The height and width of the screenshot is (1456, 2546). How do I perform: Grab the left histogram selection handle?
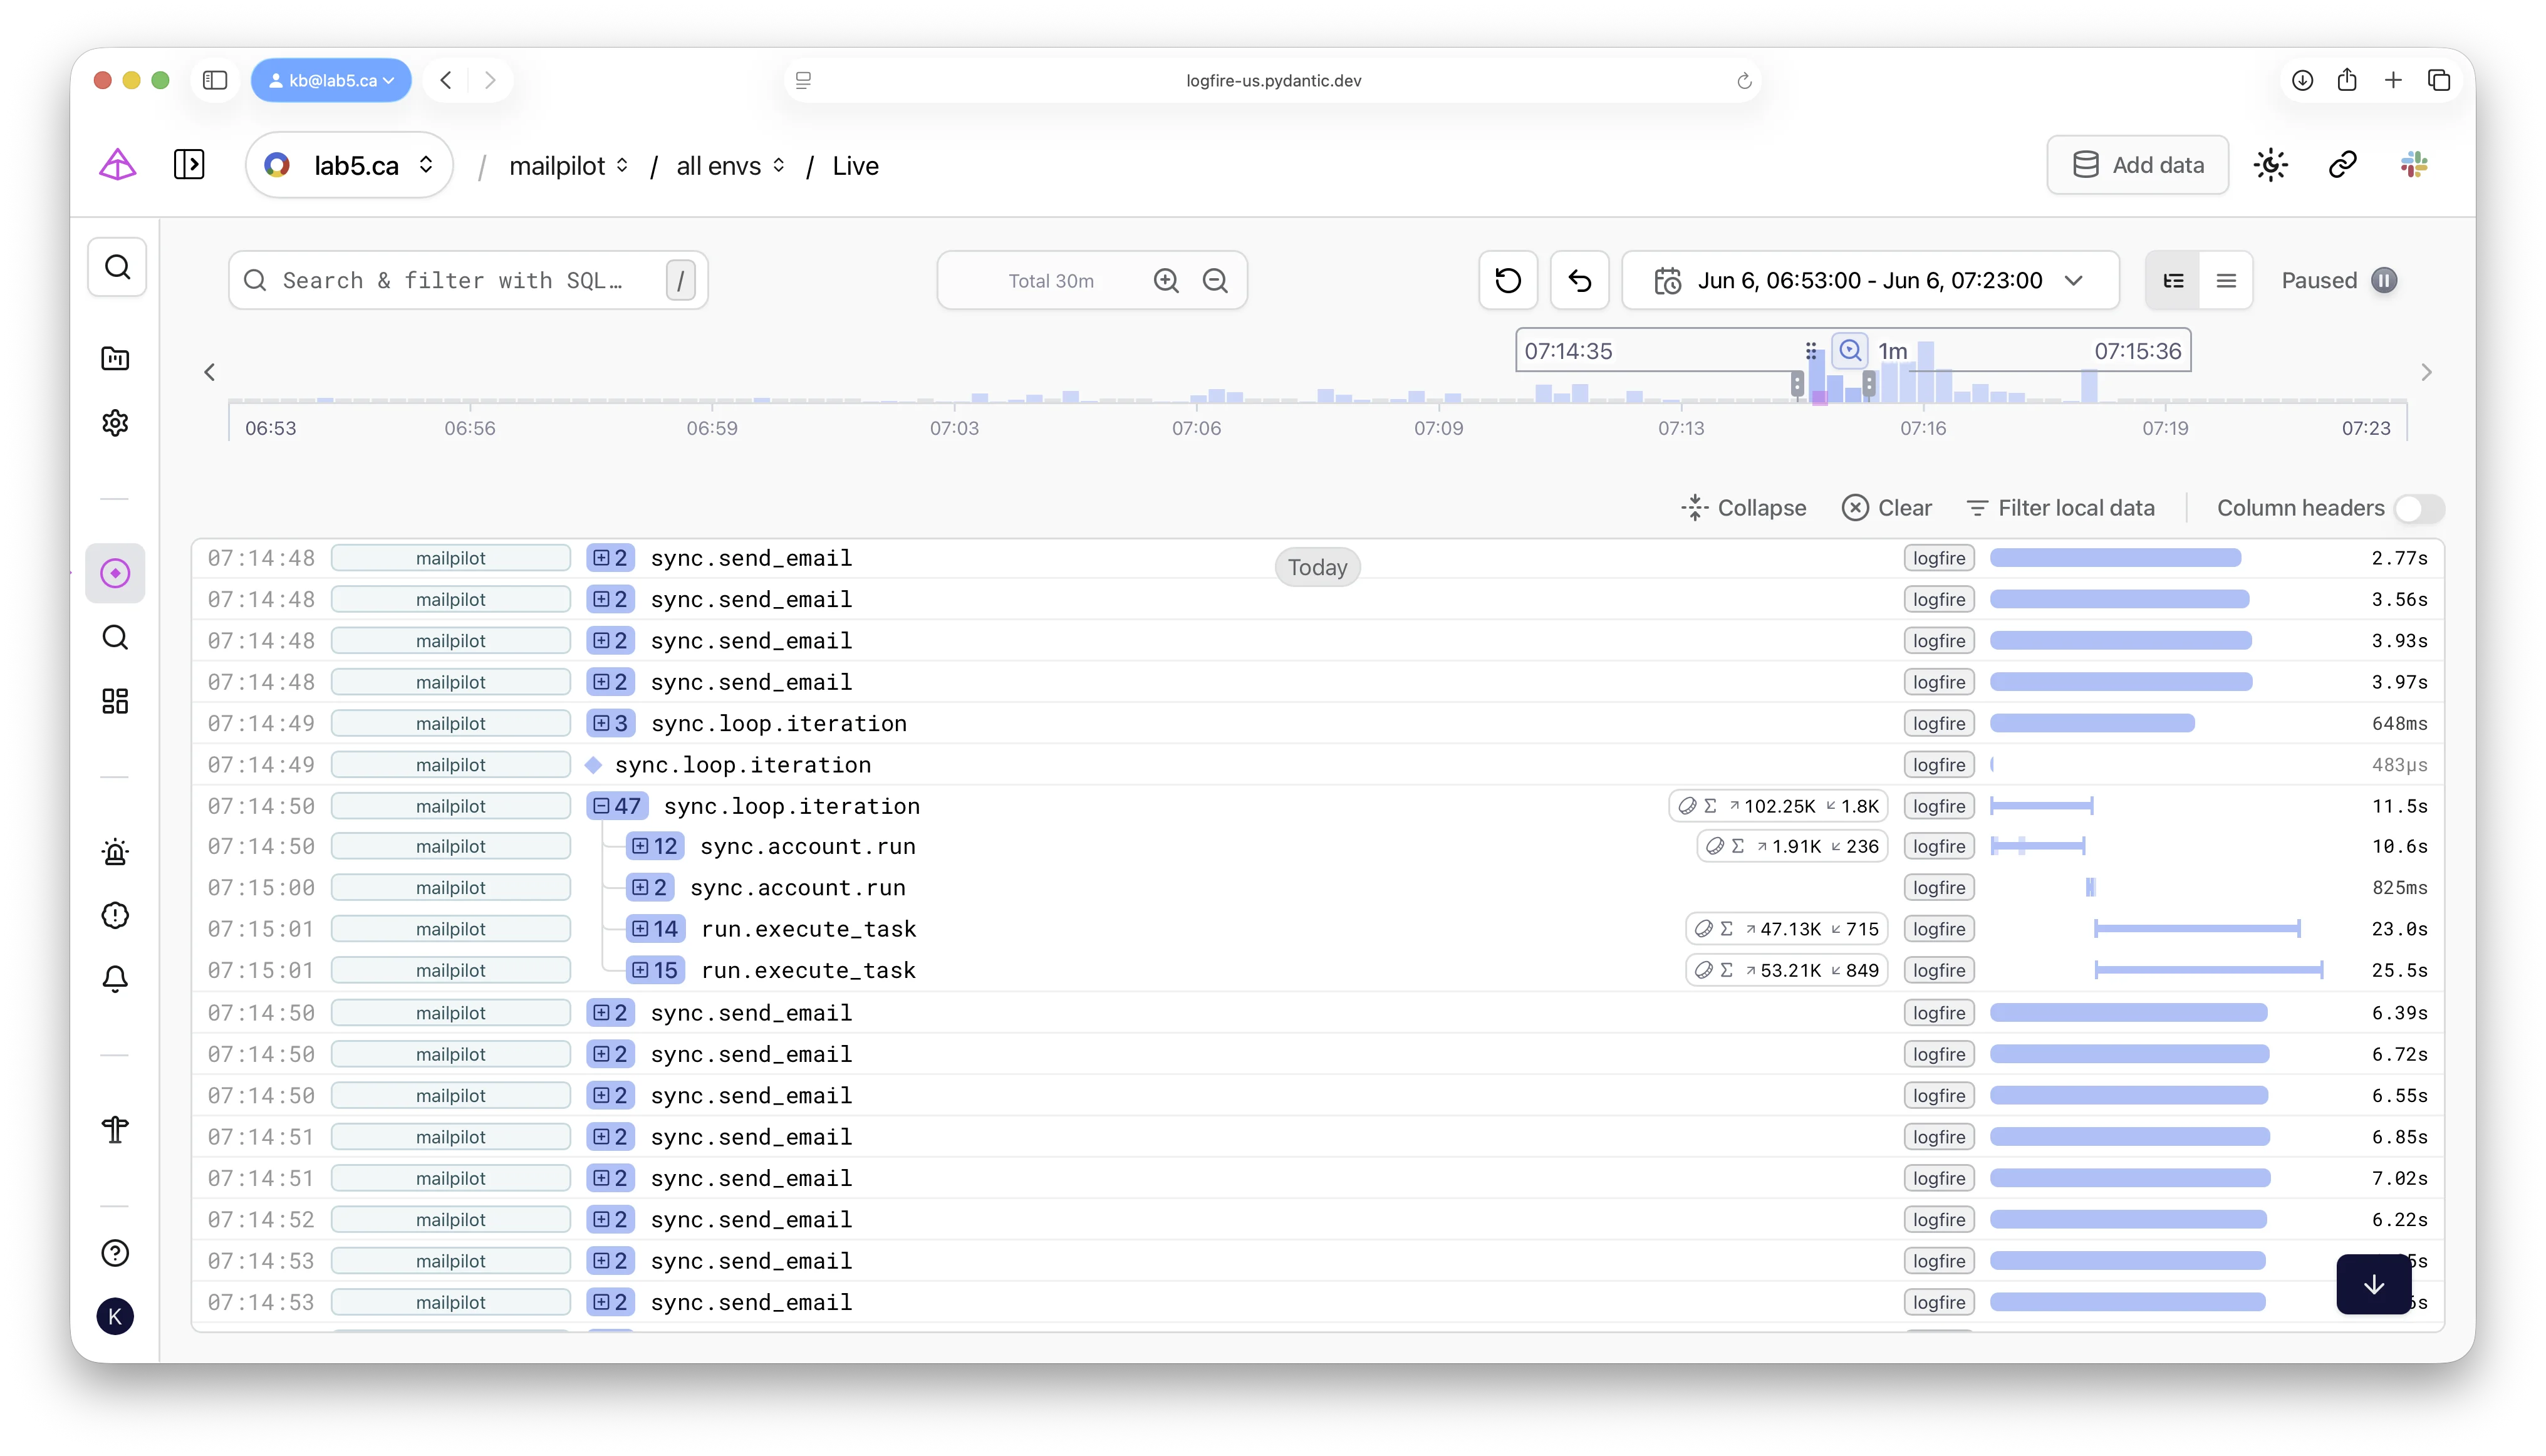point(1797,385)
